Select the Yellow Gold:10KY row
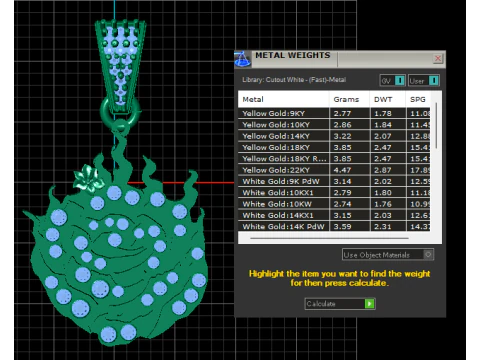480x360 pixels. 334,125
